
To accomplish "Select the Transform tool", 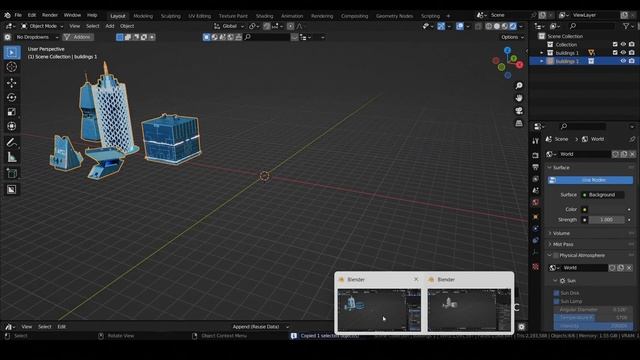I will tap(11, 126).
